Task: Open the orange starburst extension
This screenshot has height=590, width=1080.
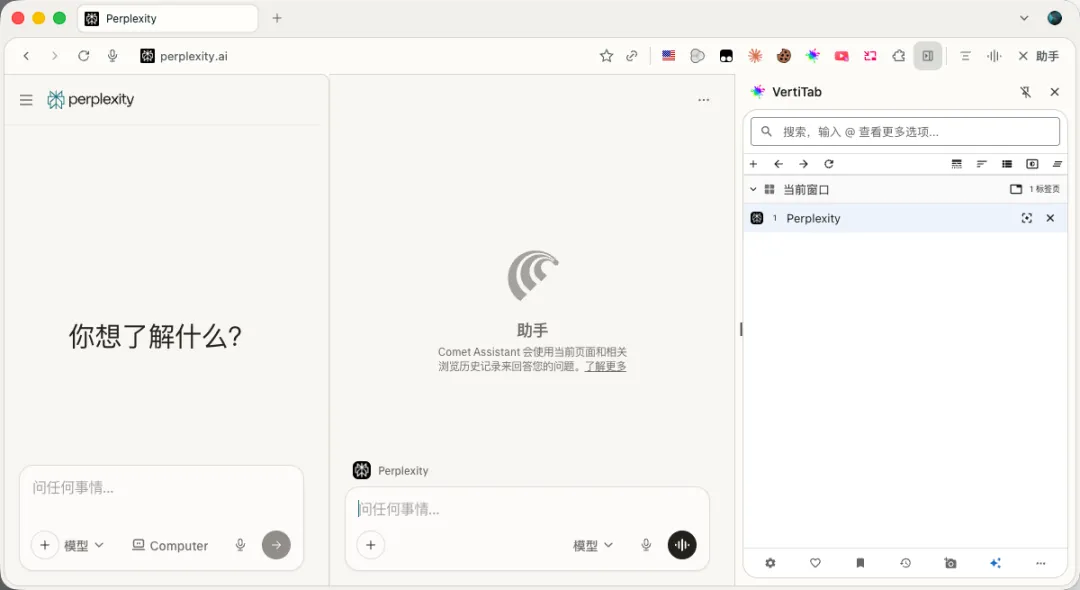Action: [x=755, y=56]
